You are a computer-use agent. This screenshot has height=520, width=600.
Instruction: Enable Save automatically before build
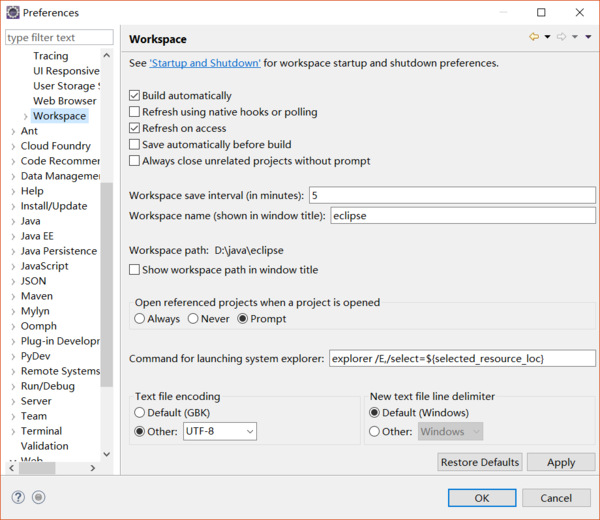point(134,144)
